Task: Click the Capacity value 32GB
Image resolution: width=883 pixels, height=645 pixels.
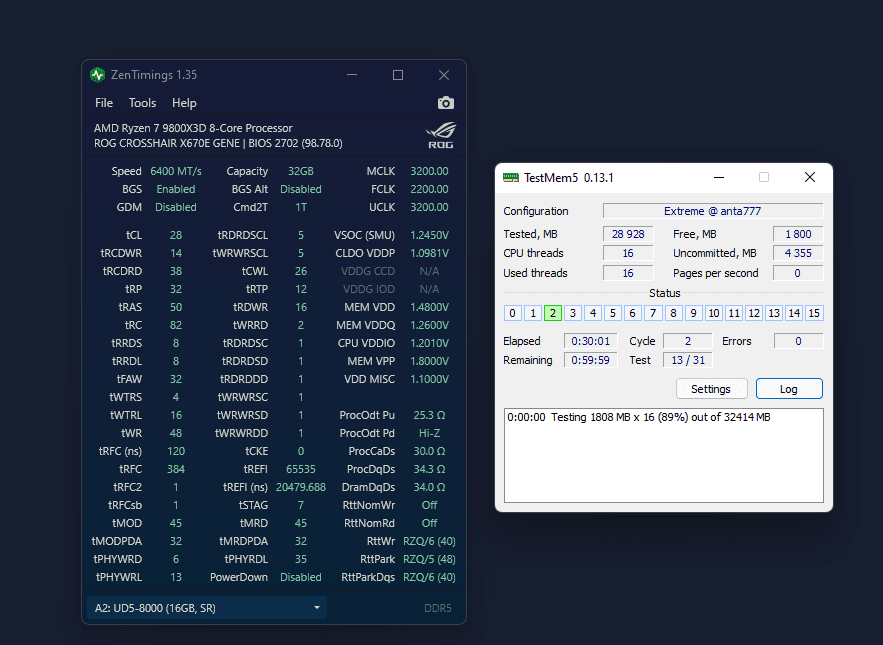Action: (x=301, y=171)
